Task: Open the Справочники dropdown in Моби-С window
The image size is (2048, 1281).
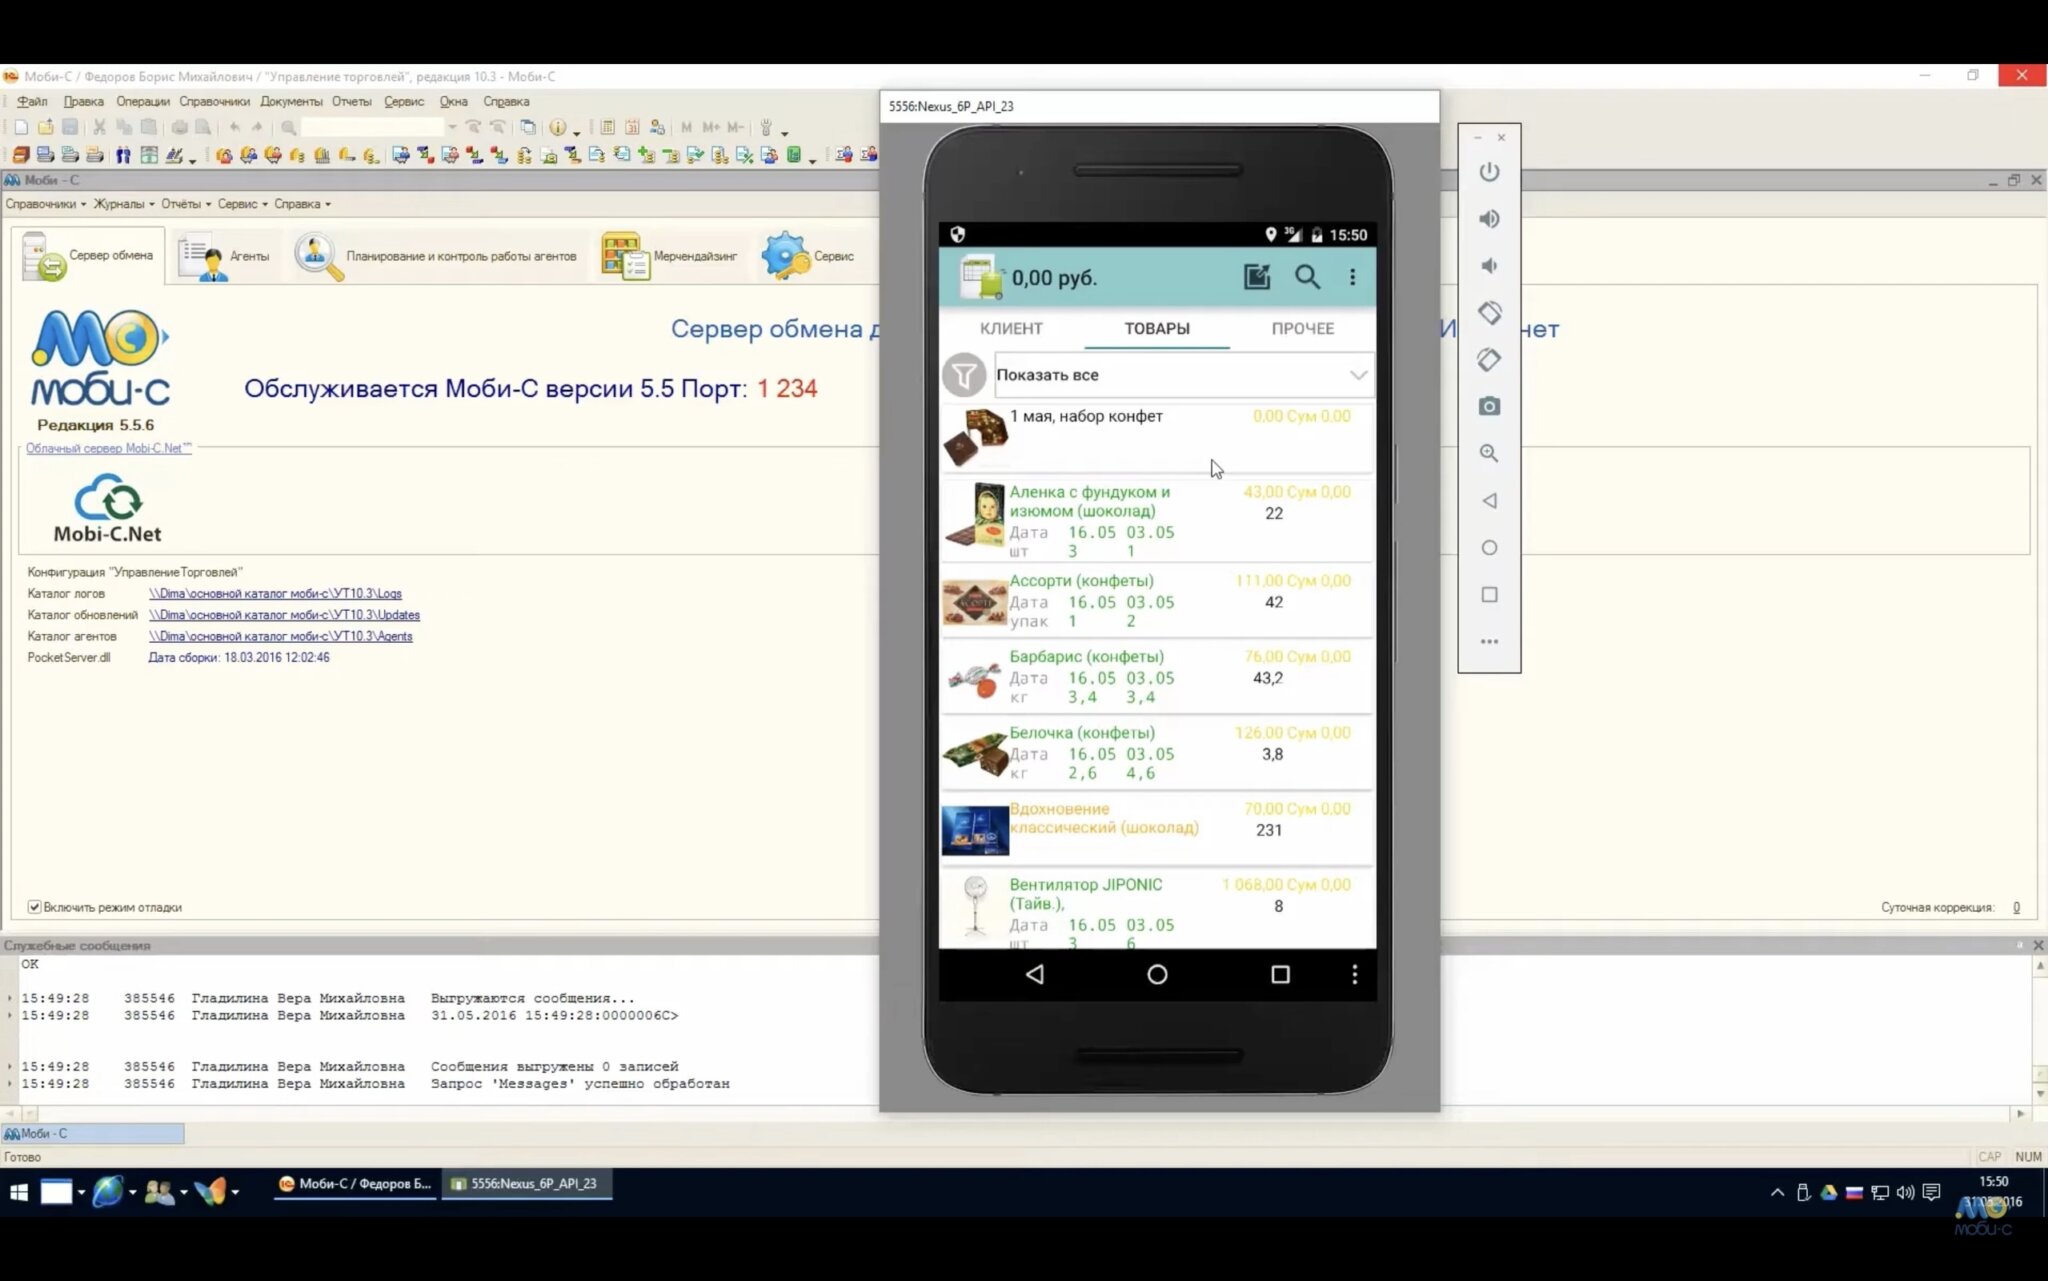Action: point(45,204)
